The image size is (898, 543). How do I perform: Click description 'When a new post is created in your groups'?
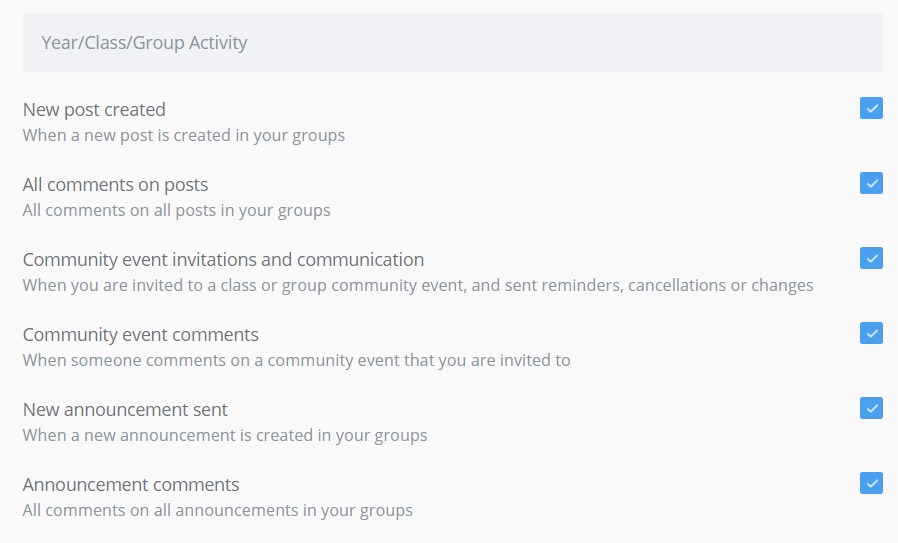coord(184,136)
